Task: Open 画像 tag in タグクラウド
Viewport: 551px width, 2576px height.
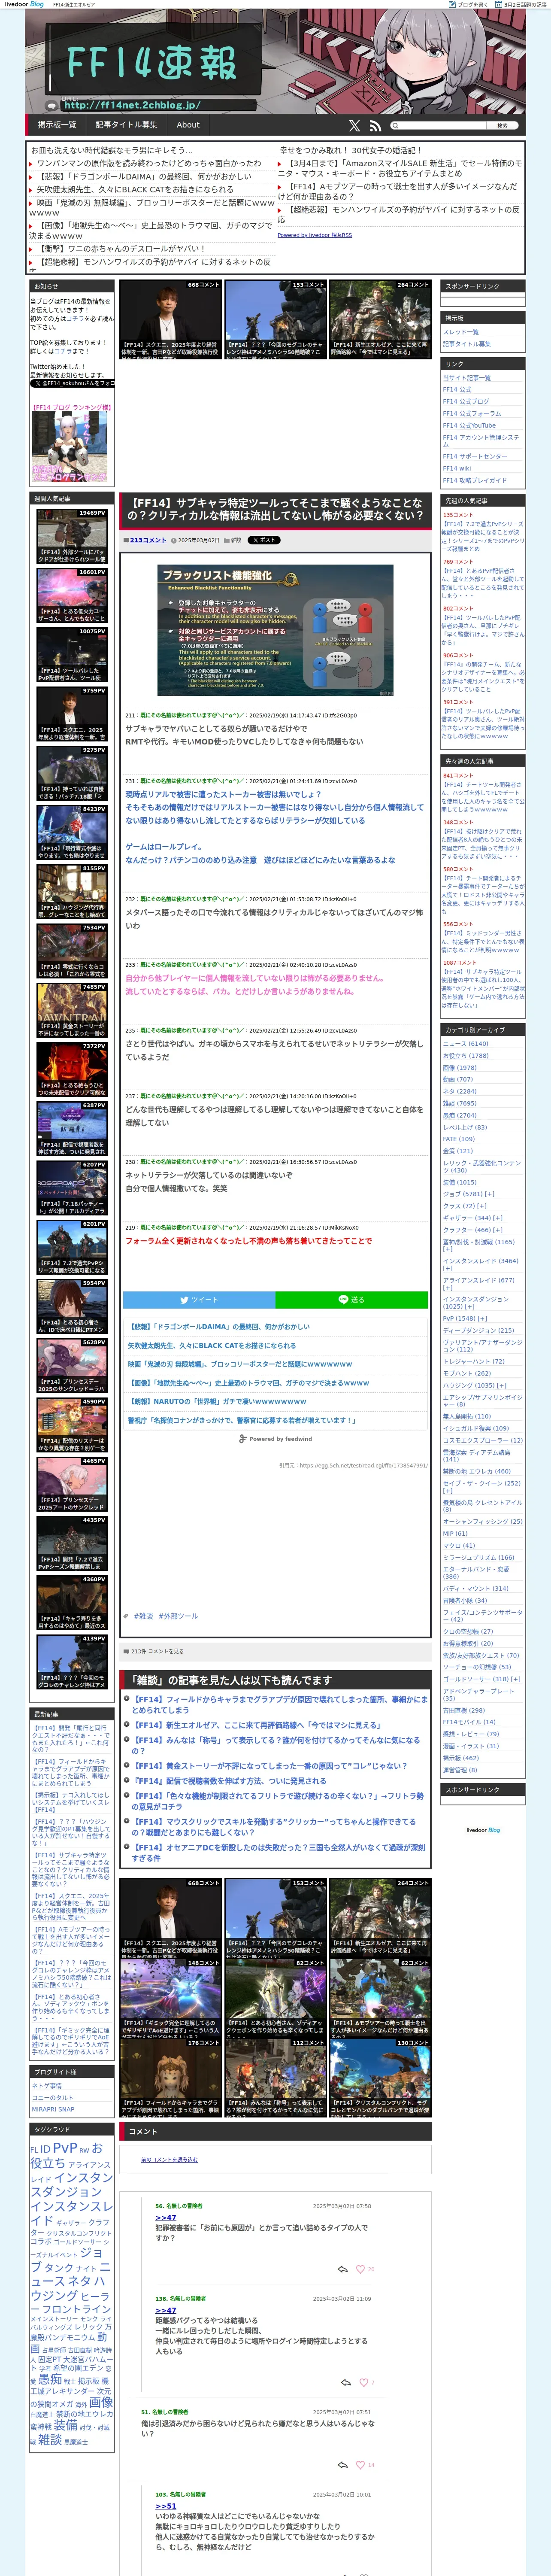Action: [x=101, y=2402]
